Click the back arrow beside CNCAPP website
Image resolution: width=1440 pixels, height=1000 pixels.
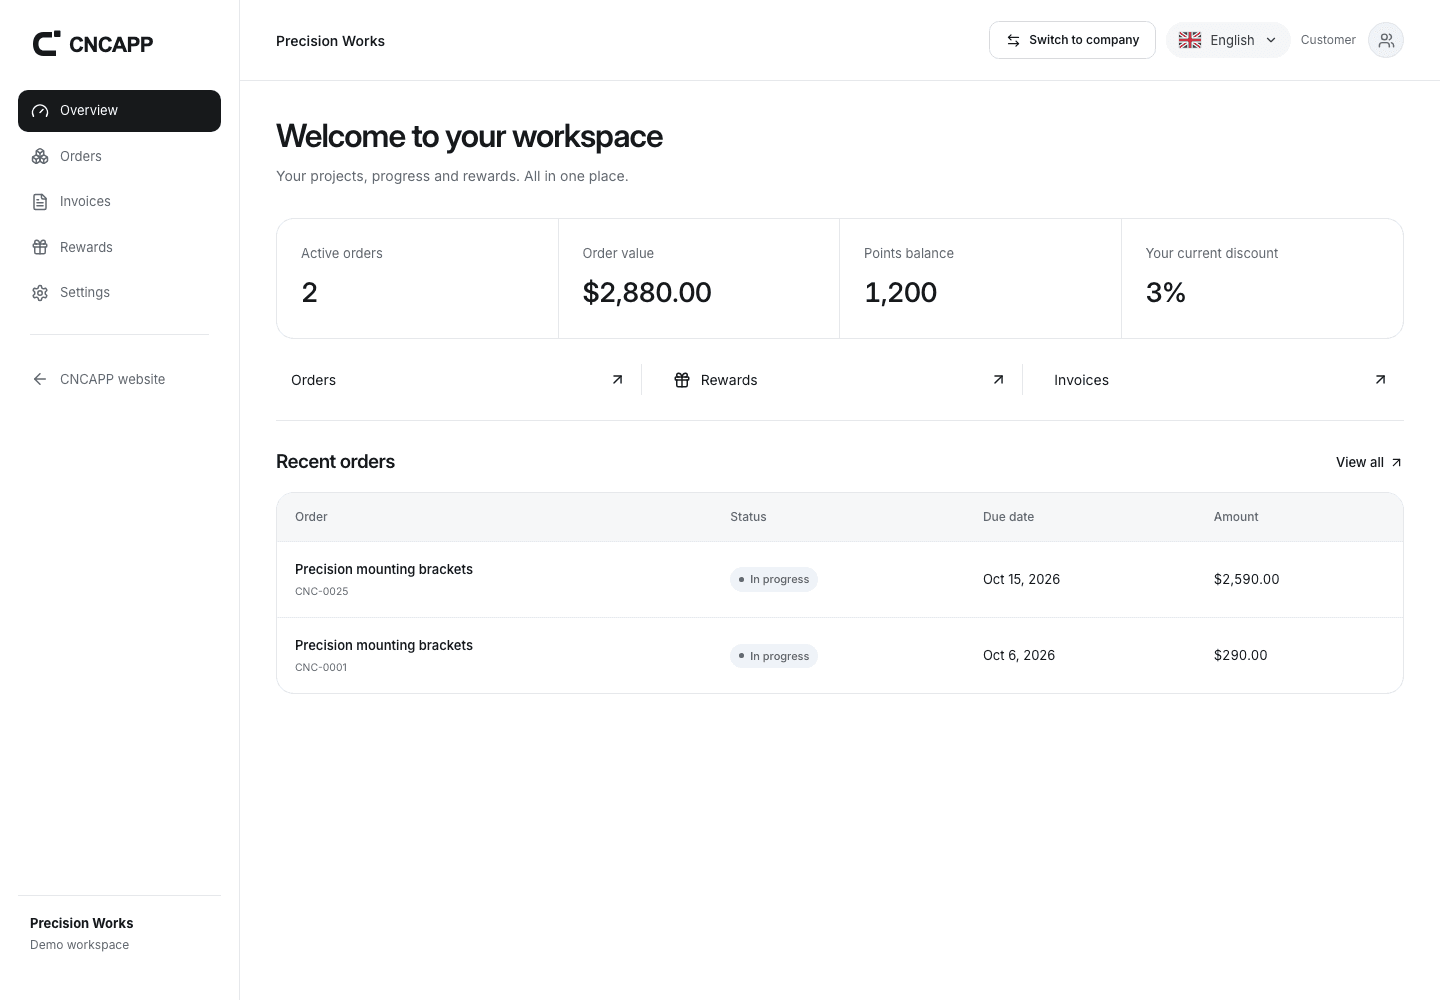pos(40,379)
